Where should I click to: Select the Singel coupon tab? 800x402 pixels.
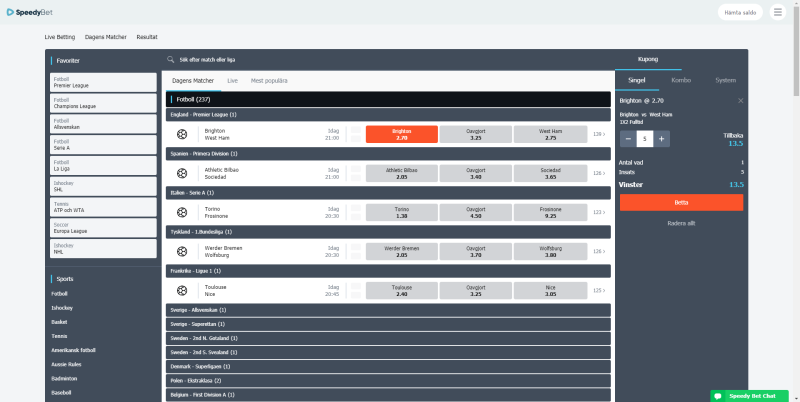[x=637, y=80]
